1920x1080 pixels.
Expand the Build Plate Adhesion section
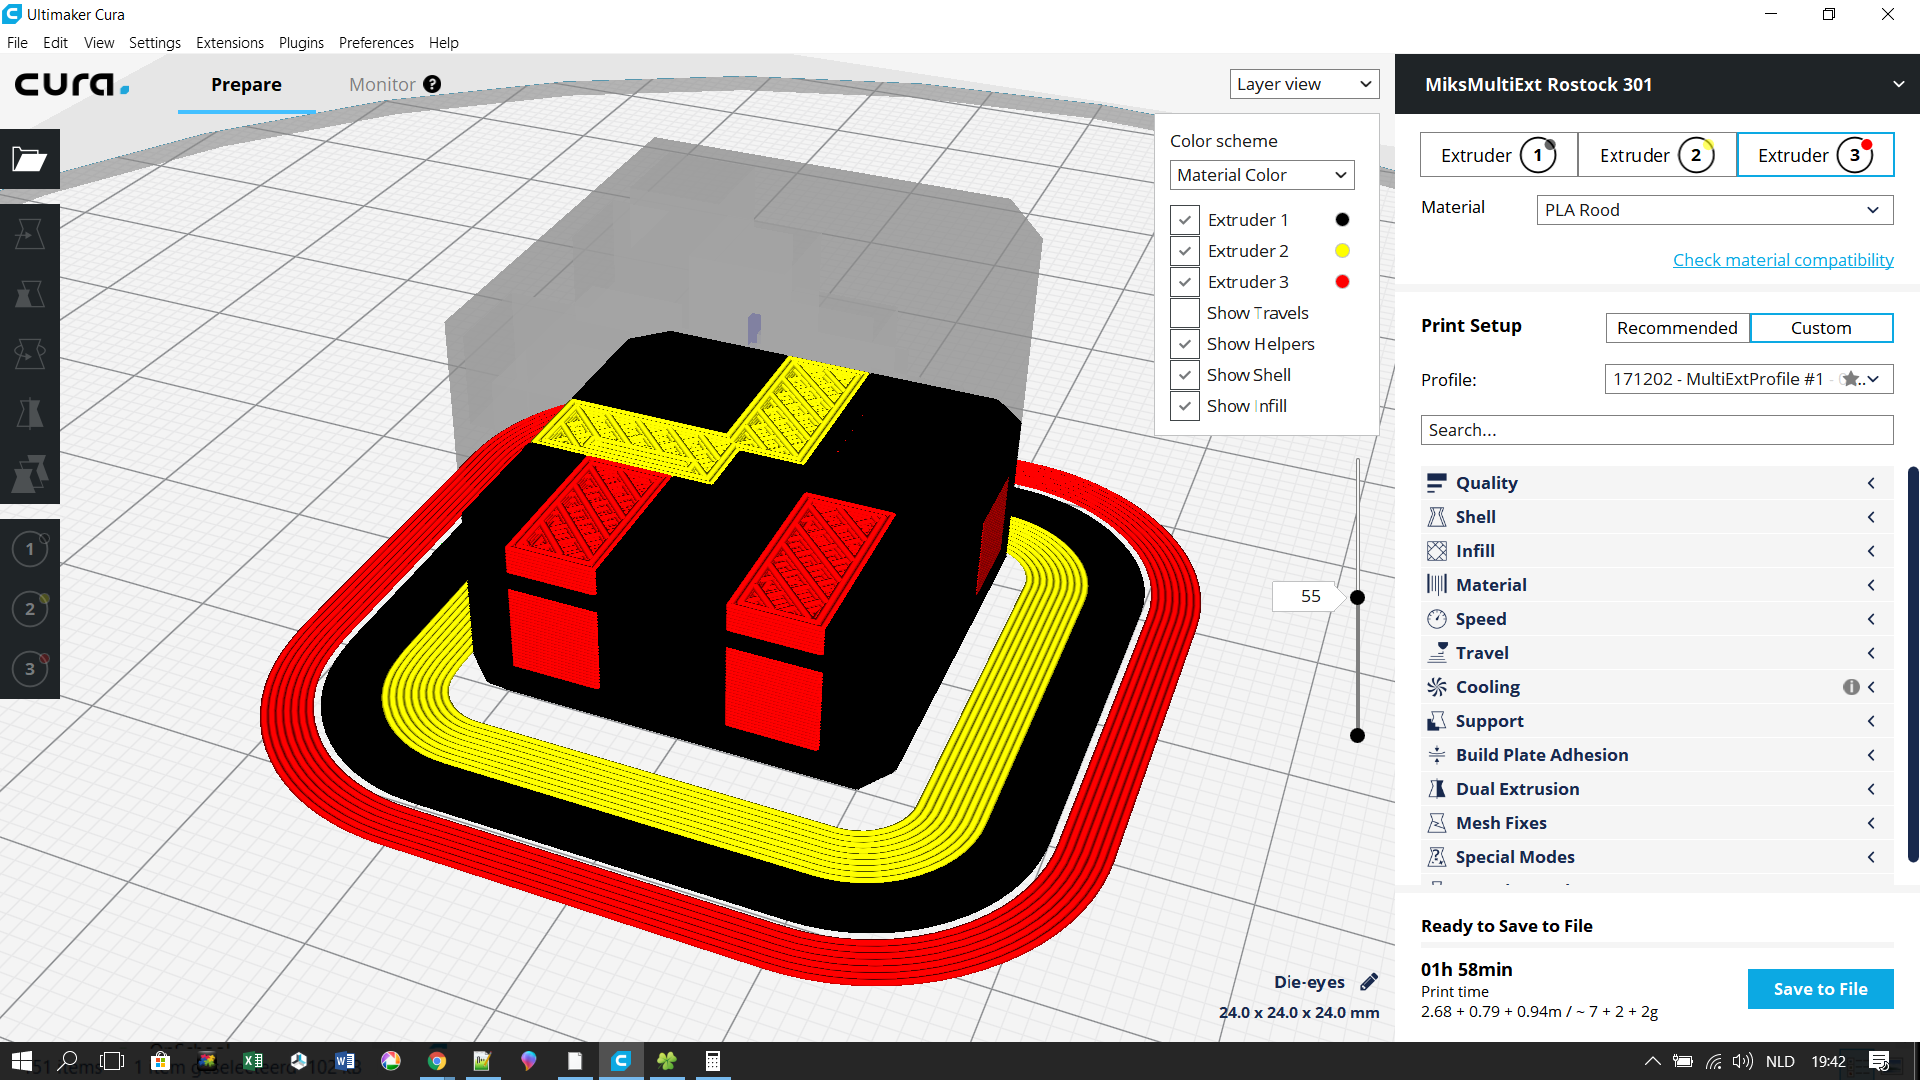pyautogui.click(x=1657, y=755)
